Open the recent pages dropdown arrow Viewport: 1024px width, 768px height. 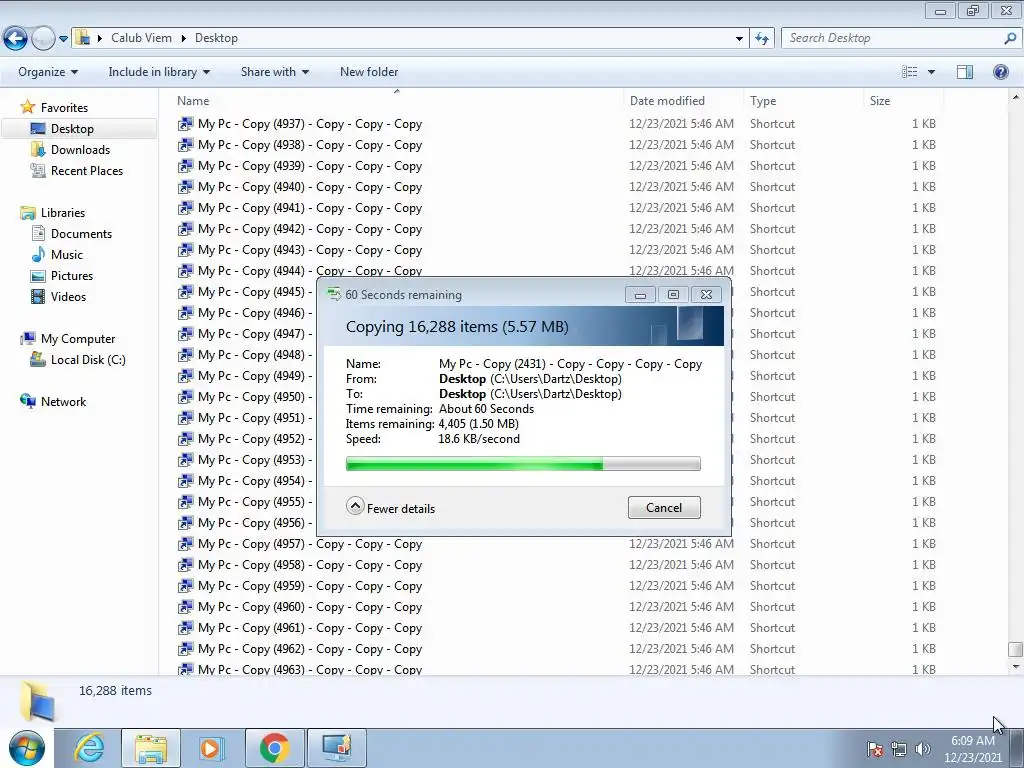pyautogui.click(x=63, y=39)
